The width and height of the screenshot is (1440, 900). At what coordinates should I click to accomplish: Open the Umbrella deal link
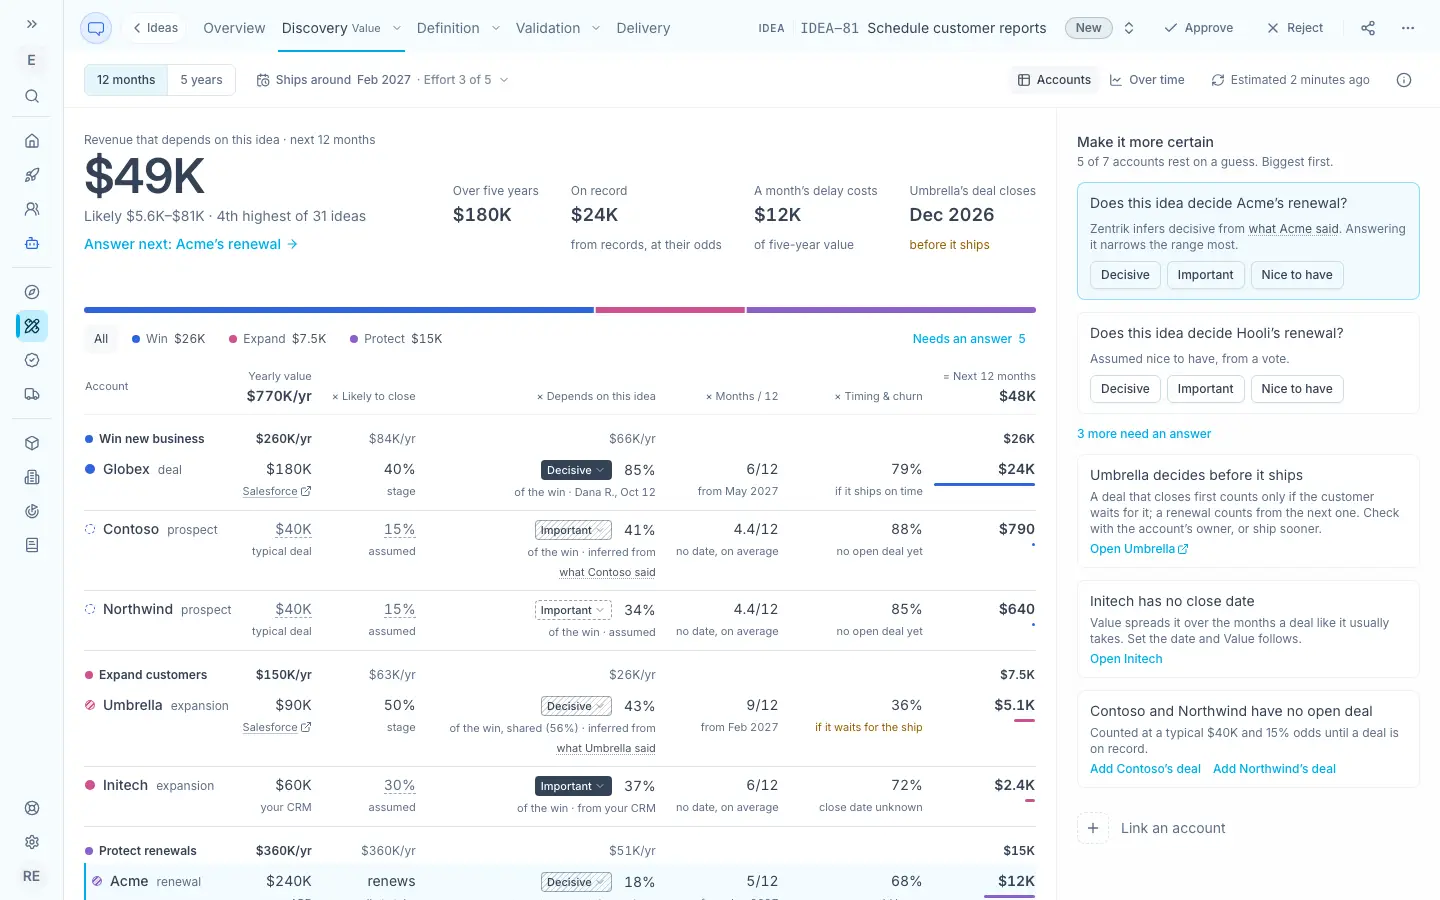click(1139, 549)
